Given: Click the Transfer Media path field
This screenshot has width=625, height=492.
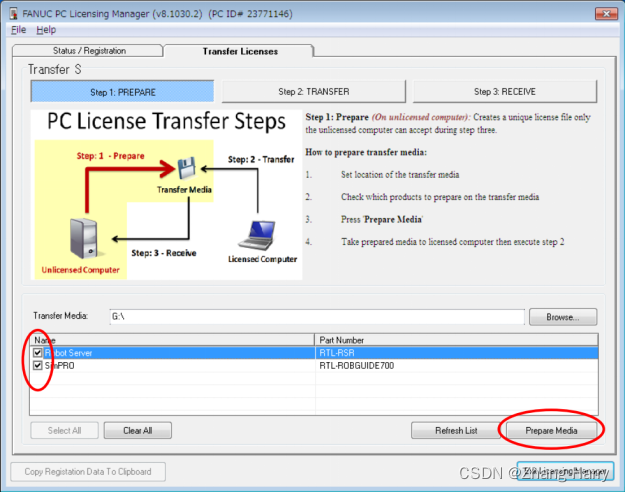Looking at the screenshot, I should (x=317, y=317).
